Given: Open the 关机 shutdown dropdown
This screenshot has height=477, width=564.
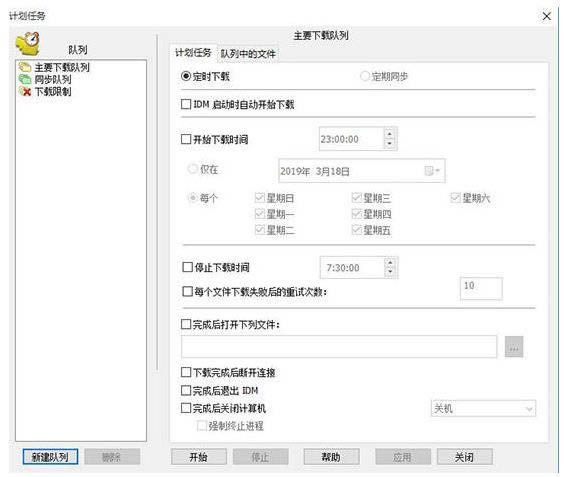Looking at the screenshot, I should (483, 409).
